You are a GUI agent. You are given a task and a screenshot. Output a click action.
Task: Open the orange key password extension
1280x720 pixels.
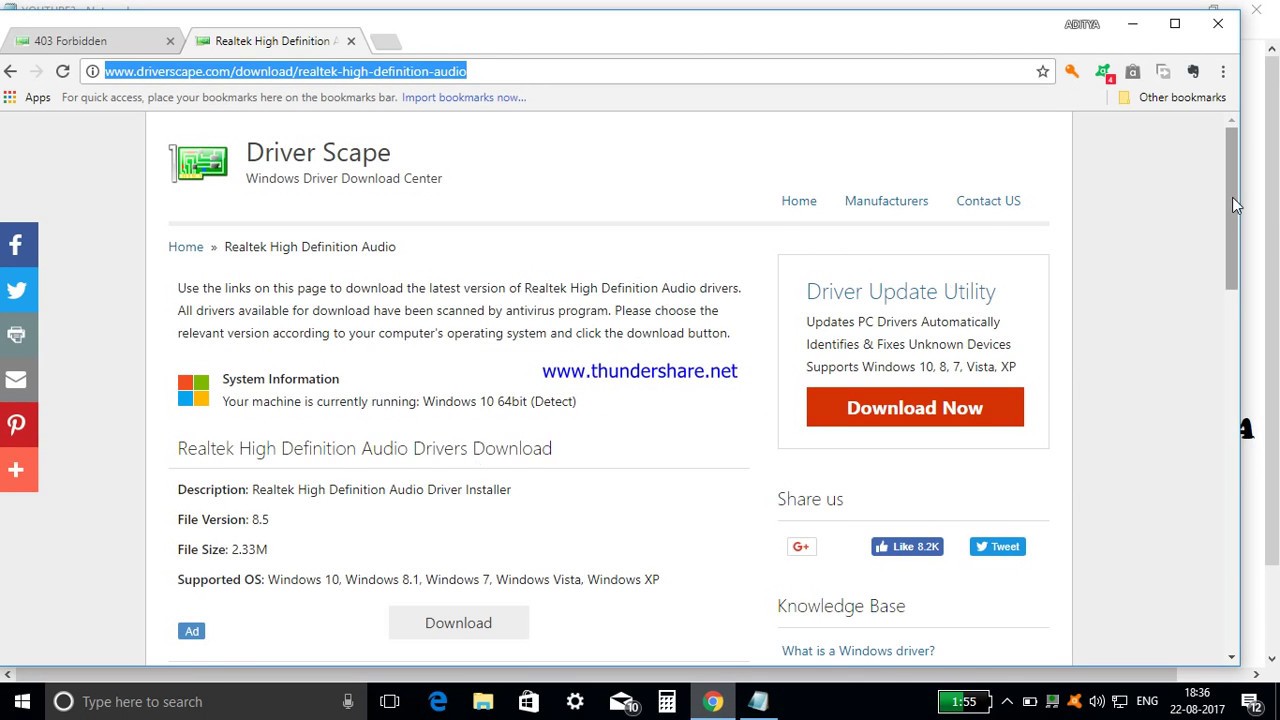pyautogui.click(x=1072, y=71)
